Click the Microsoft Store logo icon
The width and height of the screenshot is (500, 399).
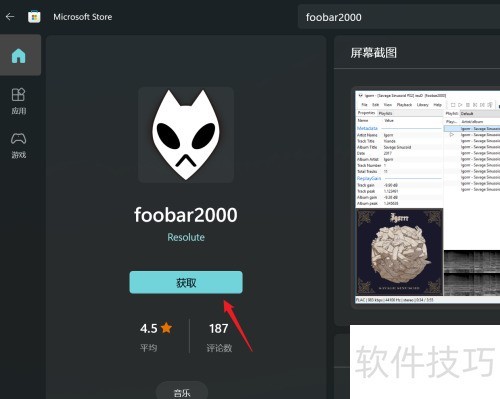[34, 17]
